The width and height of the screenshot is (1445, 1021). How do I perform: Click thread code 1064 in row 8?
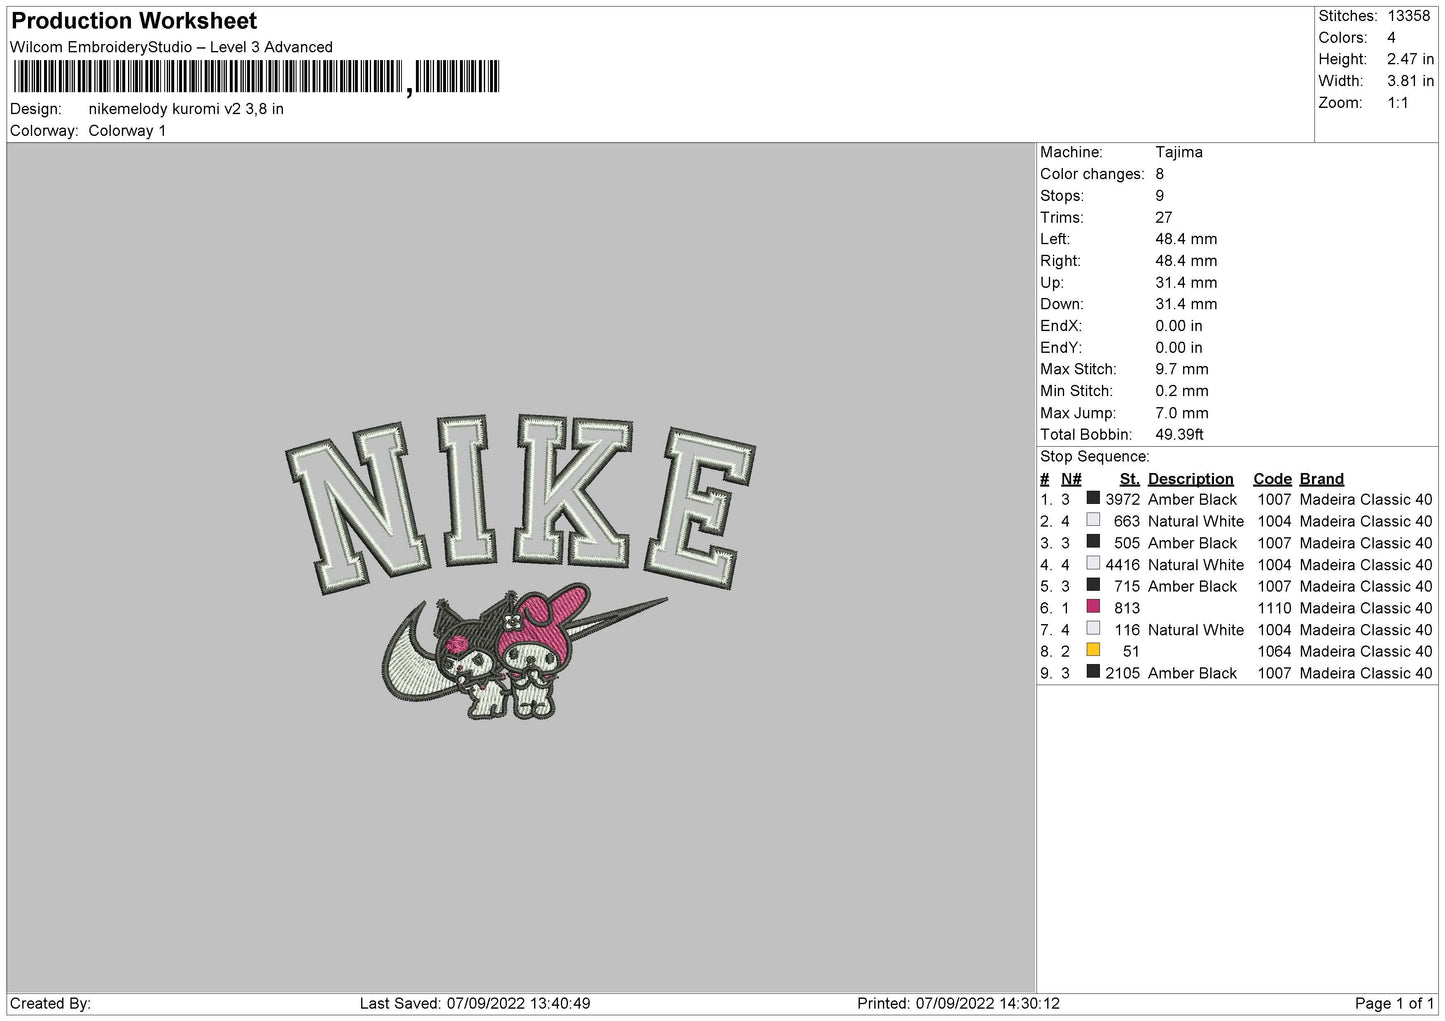(1274, 652)
